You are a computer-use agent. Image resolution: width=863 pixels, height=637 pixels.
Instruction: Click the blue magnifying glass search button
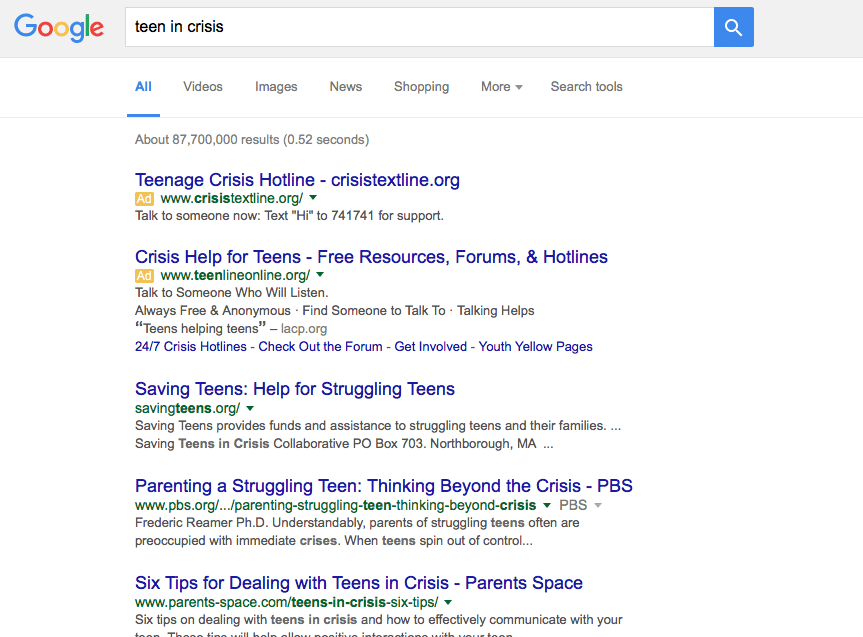click(734, 27)
